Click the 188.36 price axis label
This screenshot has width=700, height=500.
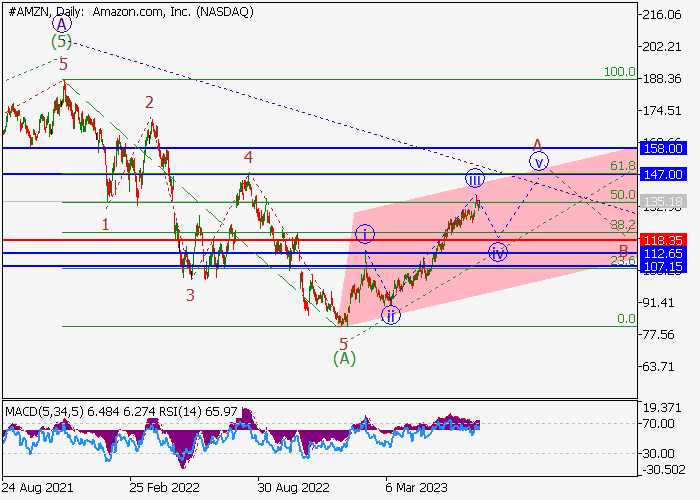pyautogui.click(x=662, y=79)
